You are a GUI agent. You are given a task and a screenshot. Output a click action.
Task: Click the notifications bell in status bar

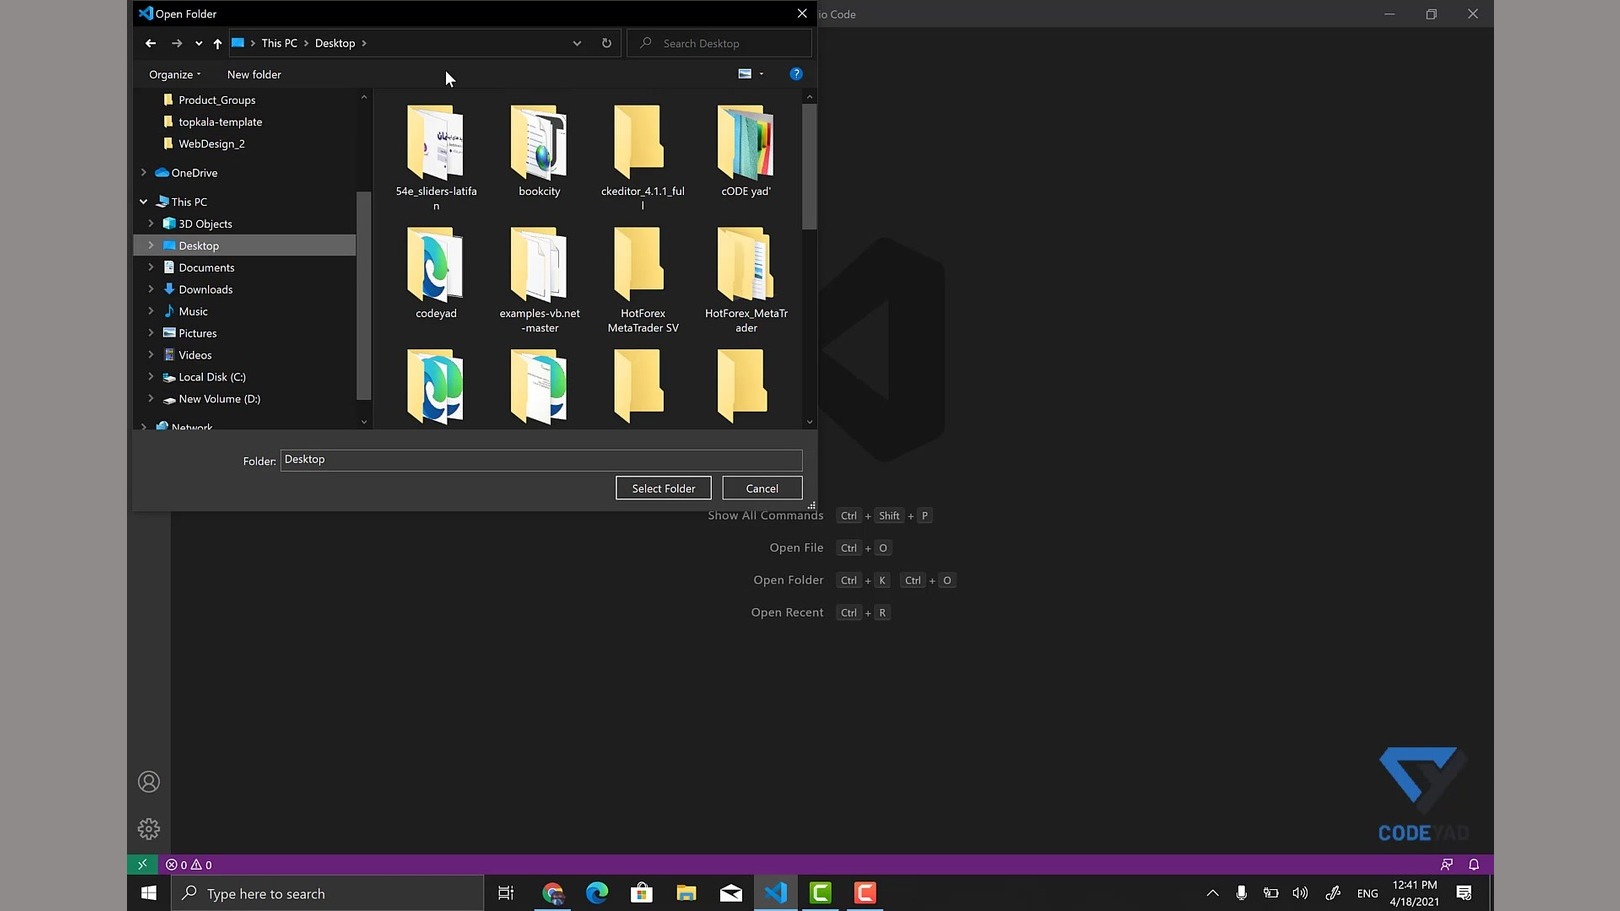coord(1473,864)
